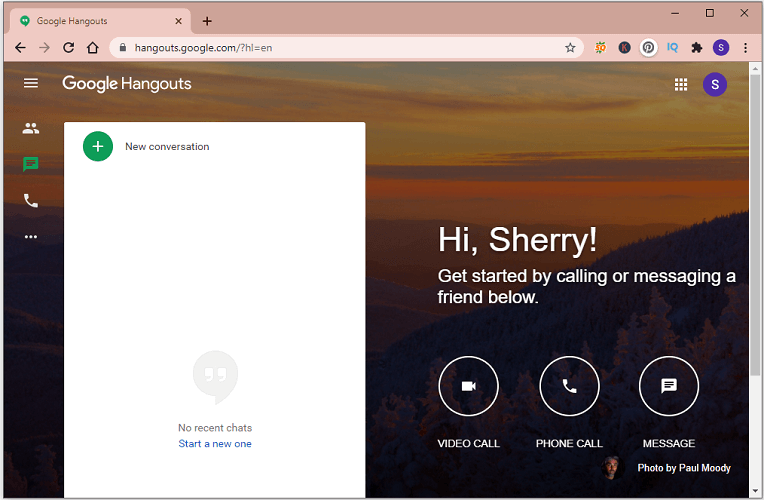
Task: Click the scrollbar down arrow
Action: pos(755,491)
